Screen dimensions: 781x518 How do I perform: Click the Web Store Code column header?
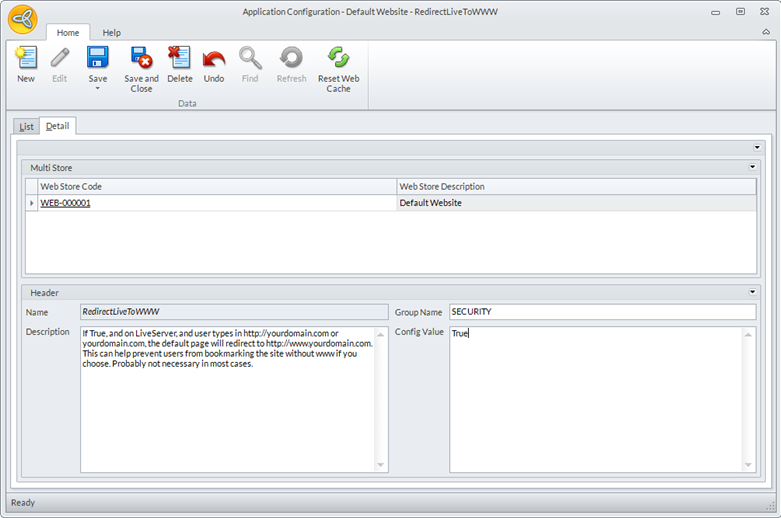215,186
